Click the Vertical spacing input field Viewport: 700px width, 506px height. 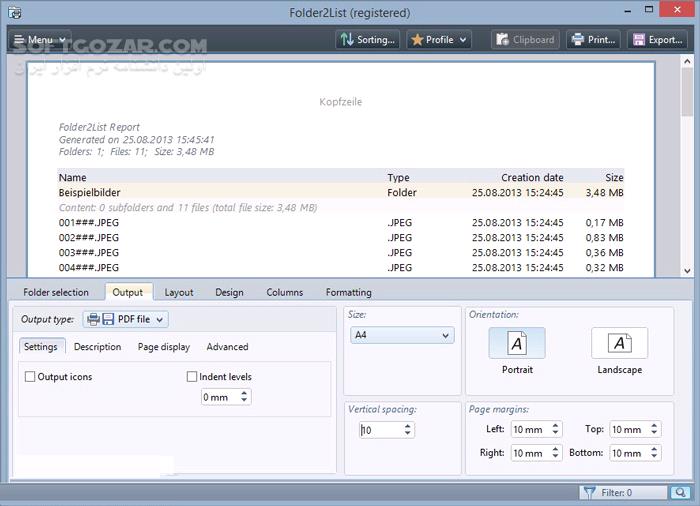click(x=380, y=430)
